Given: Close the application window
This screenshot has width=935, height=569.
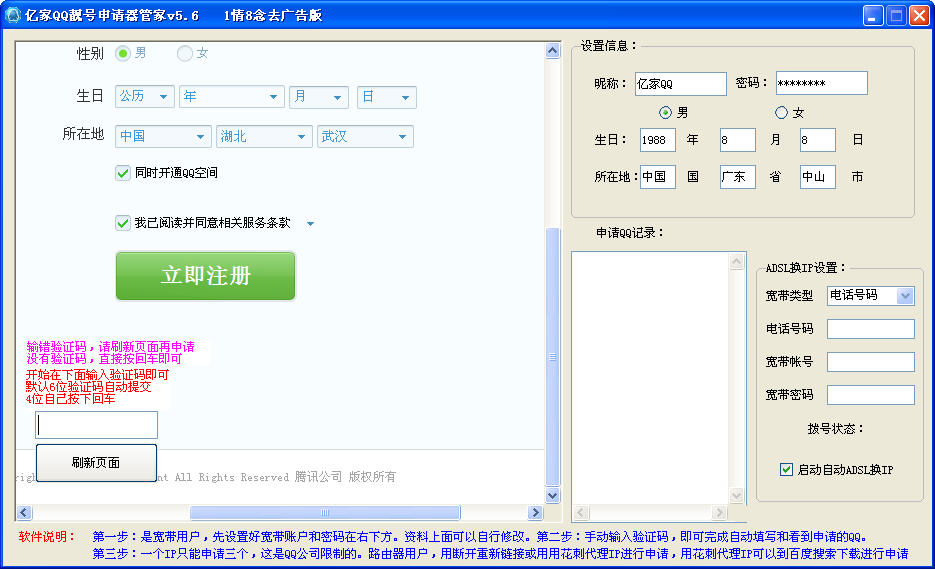Looking at the screenshot, I should click(919, 16).
